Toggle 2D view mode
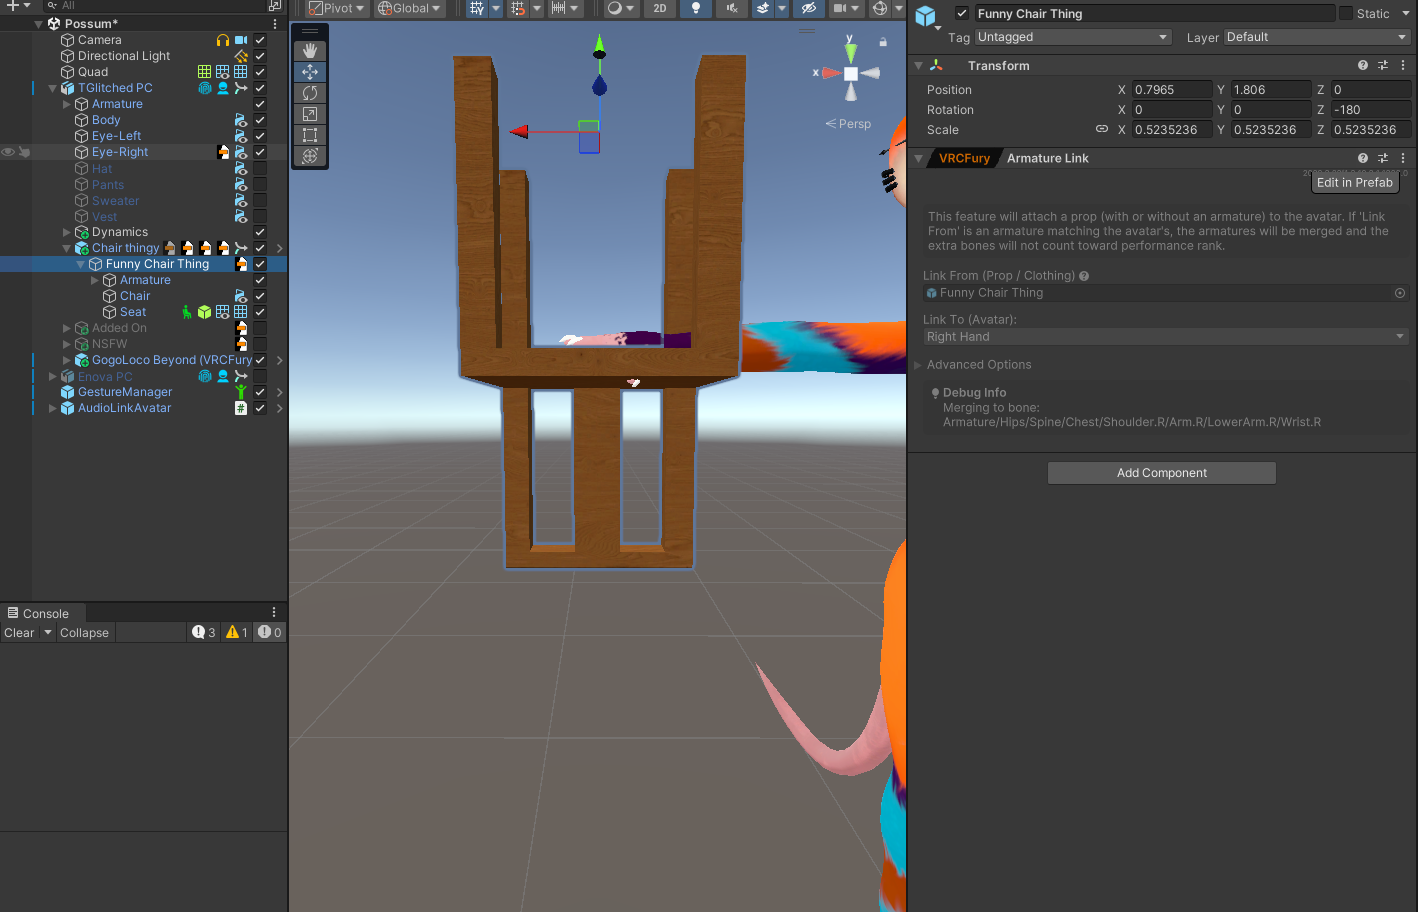The height and width of the screenshot is (912, 1418). coord(660,8)
